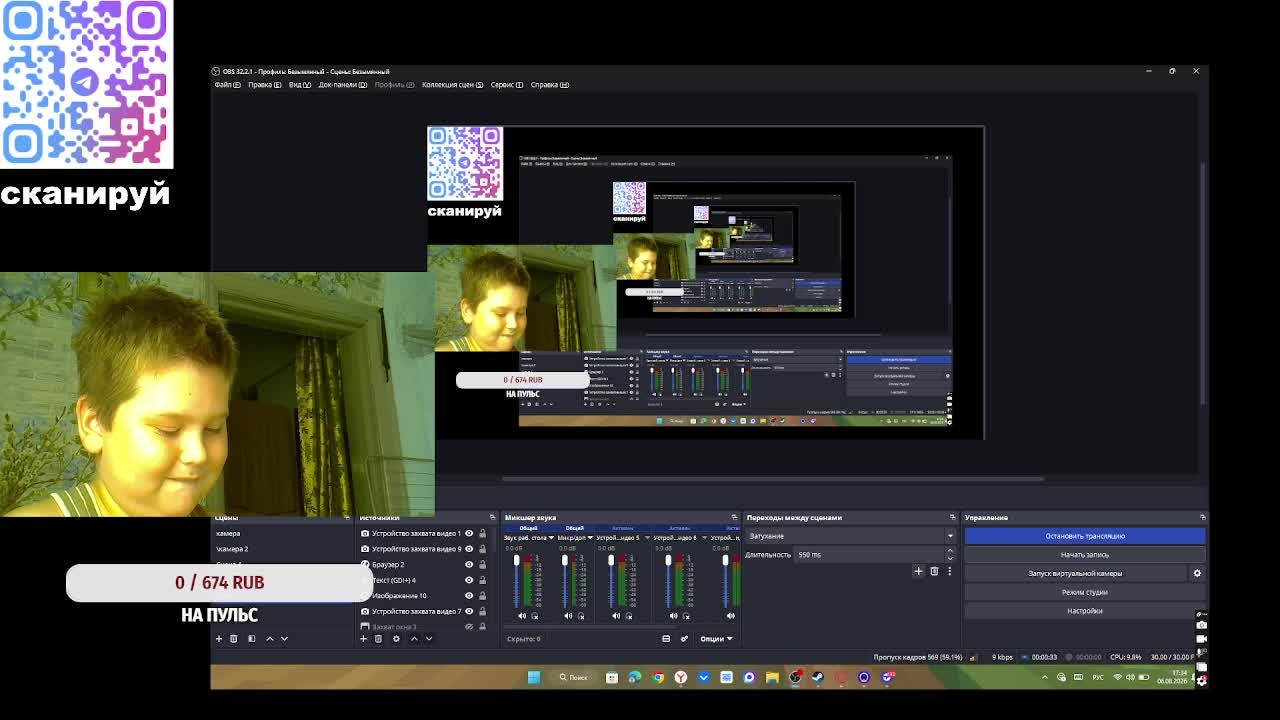Mute the Микр/доп audio channel
The height and width of the screenshot is (720, 1280).
click(568, 616)
